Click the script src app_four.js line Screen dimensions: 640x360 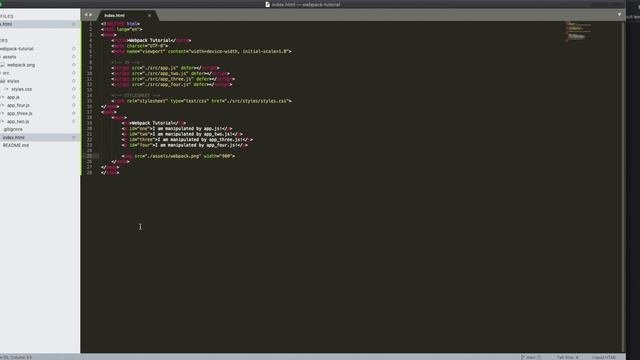point(172,84)
